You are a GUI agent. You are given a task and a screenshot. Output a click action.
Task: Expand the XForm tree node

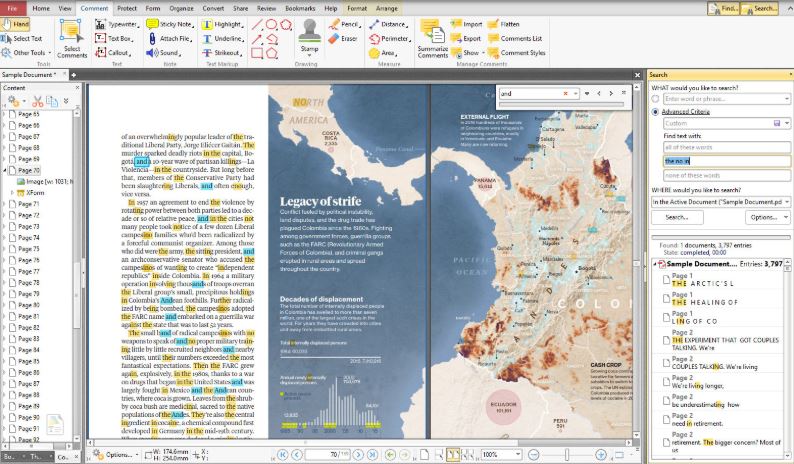click(x=13, y=193)
